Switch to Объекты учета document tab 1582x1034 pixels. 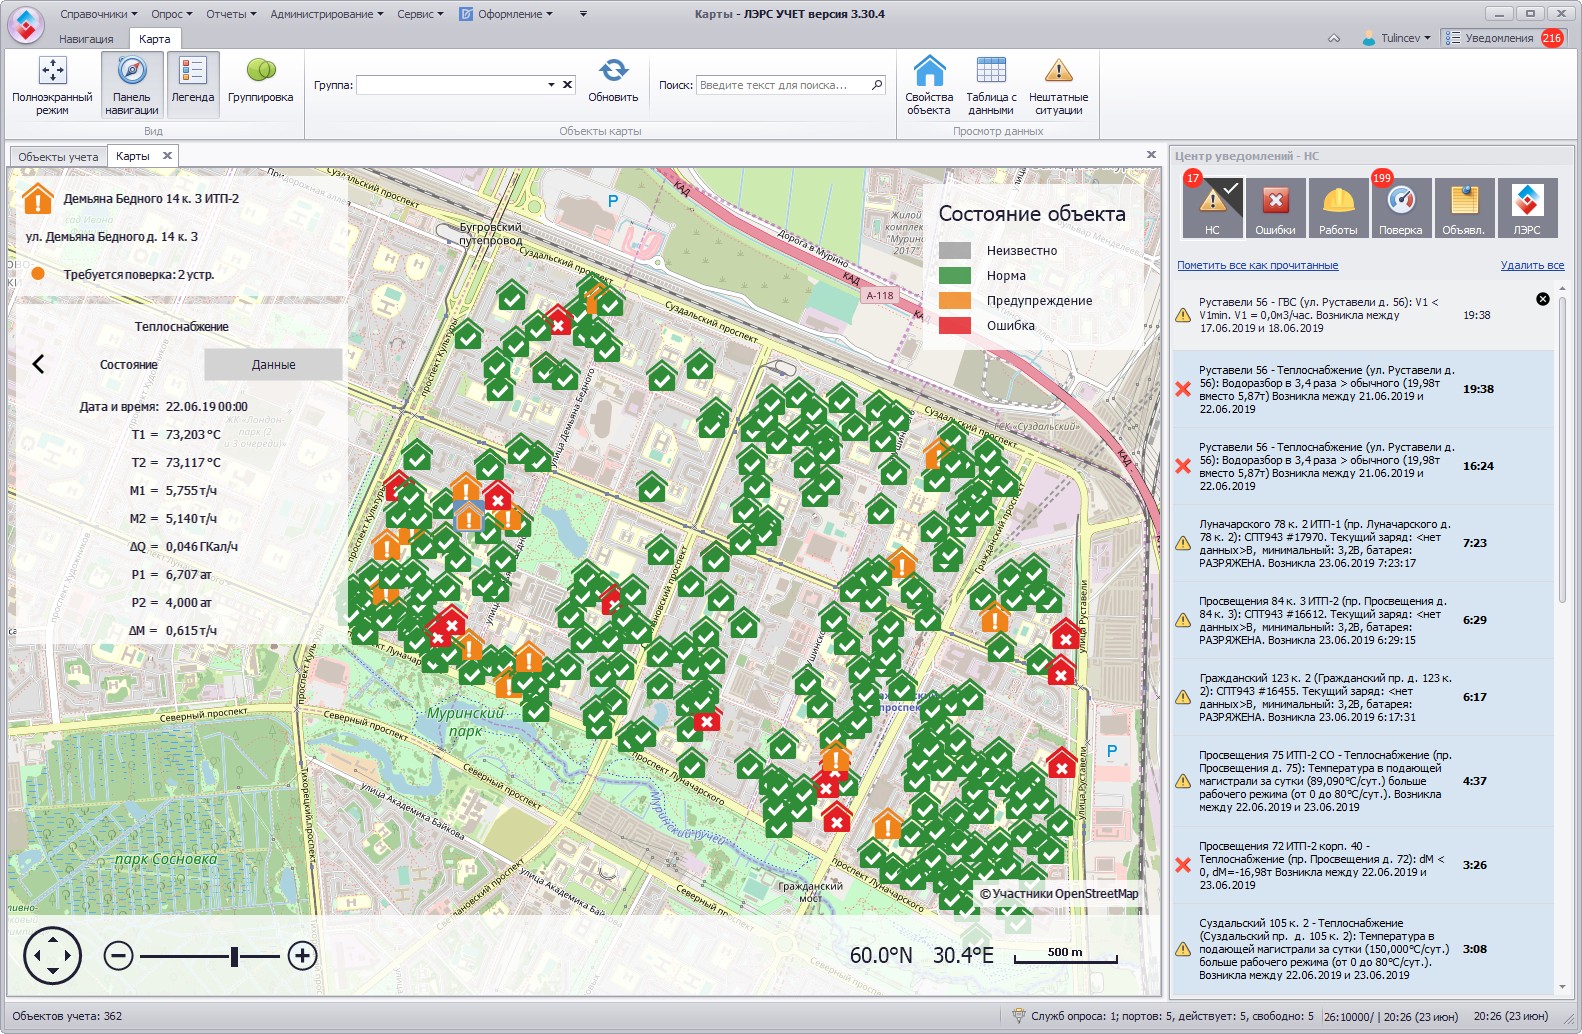click(58, 156)
